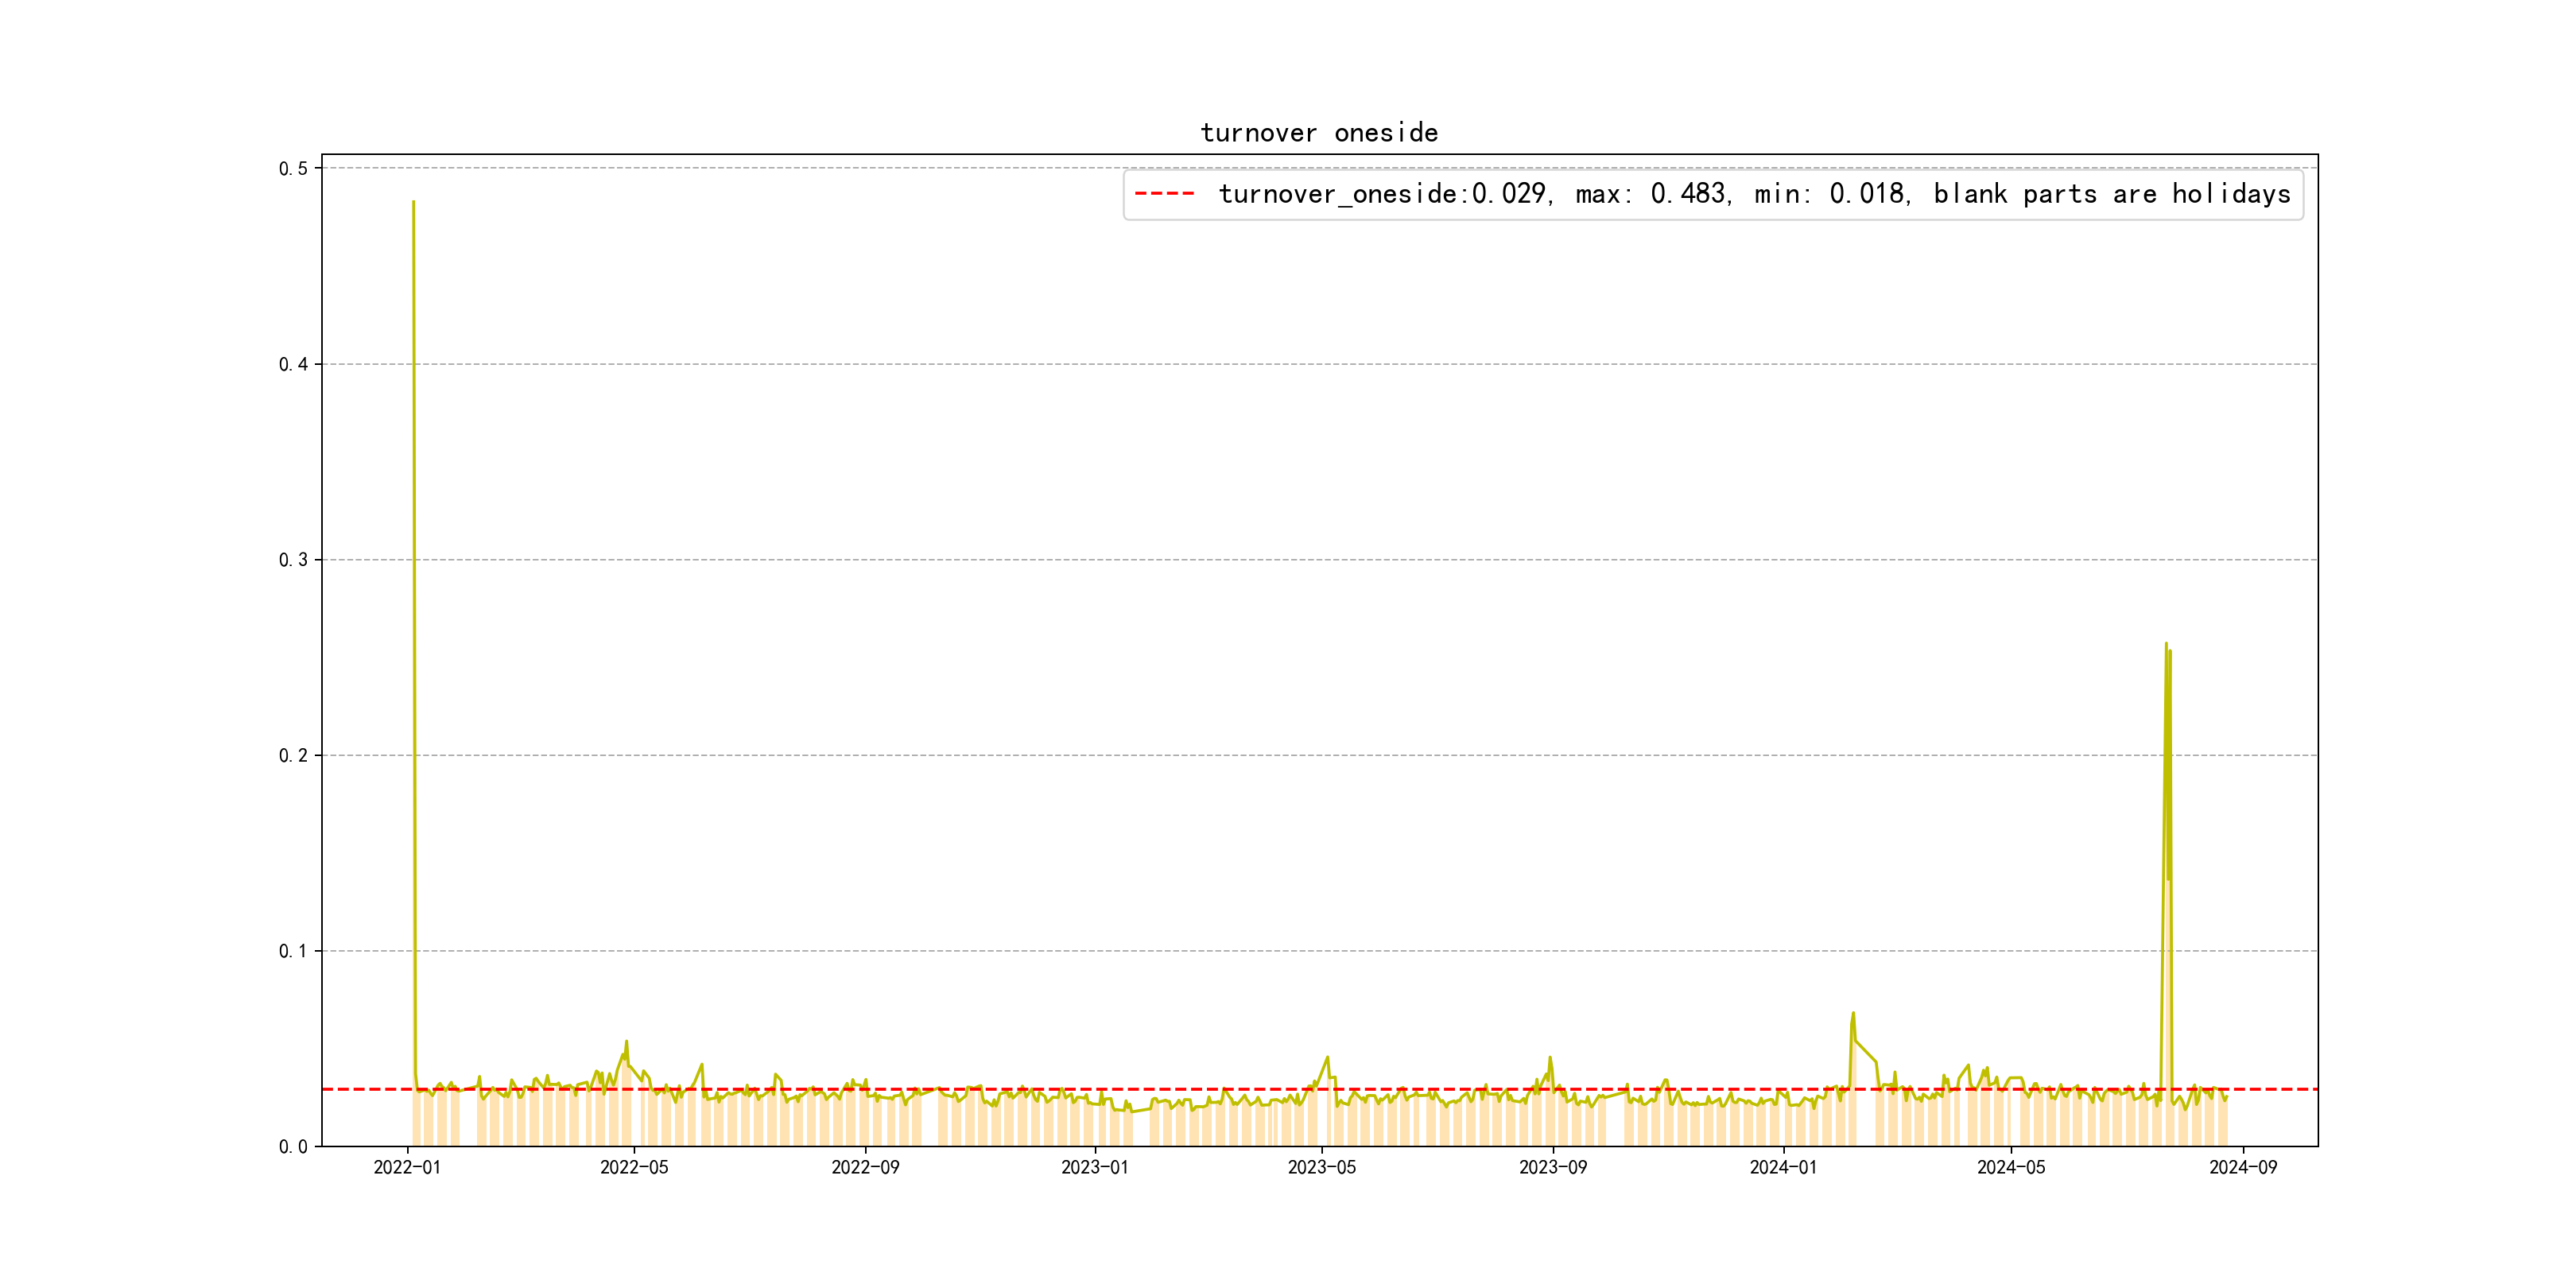The width and height of the screenshot is (2576, 1288).
Task: Click the 2024-01 x-axis label
Action: (x=1783, y=1168)
